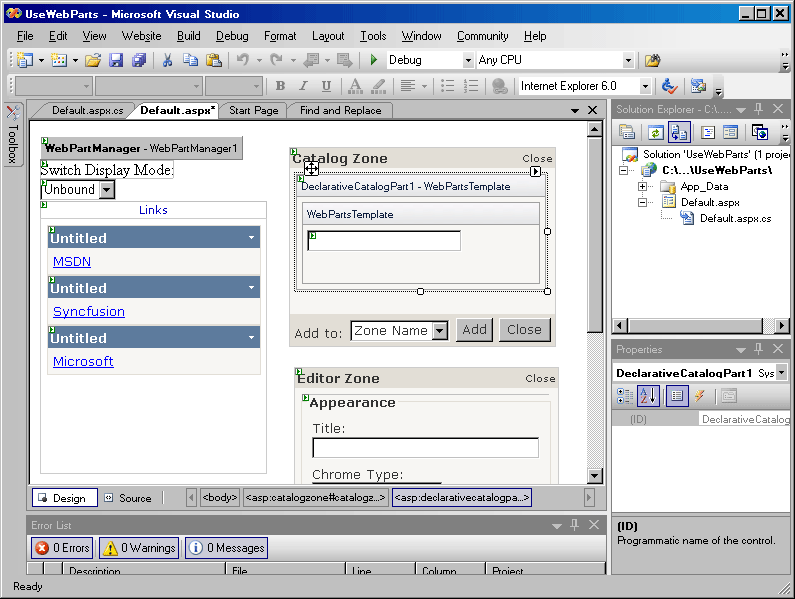The width and height of the screenshot is (795, 599).
Task: Click the Syncfusion link
Action: pyautogui.click(x=89, y=311)
